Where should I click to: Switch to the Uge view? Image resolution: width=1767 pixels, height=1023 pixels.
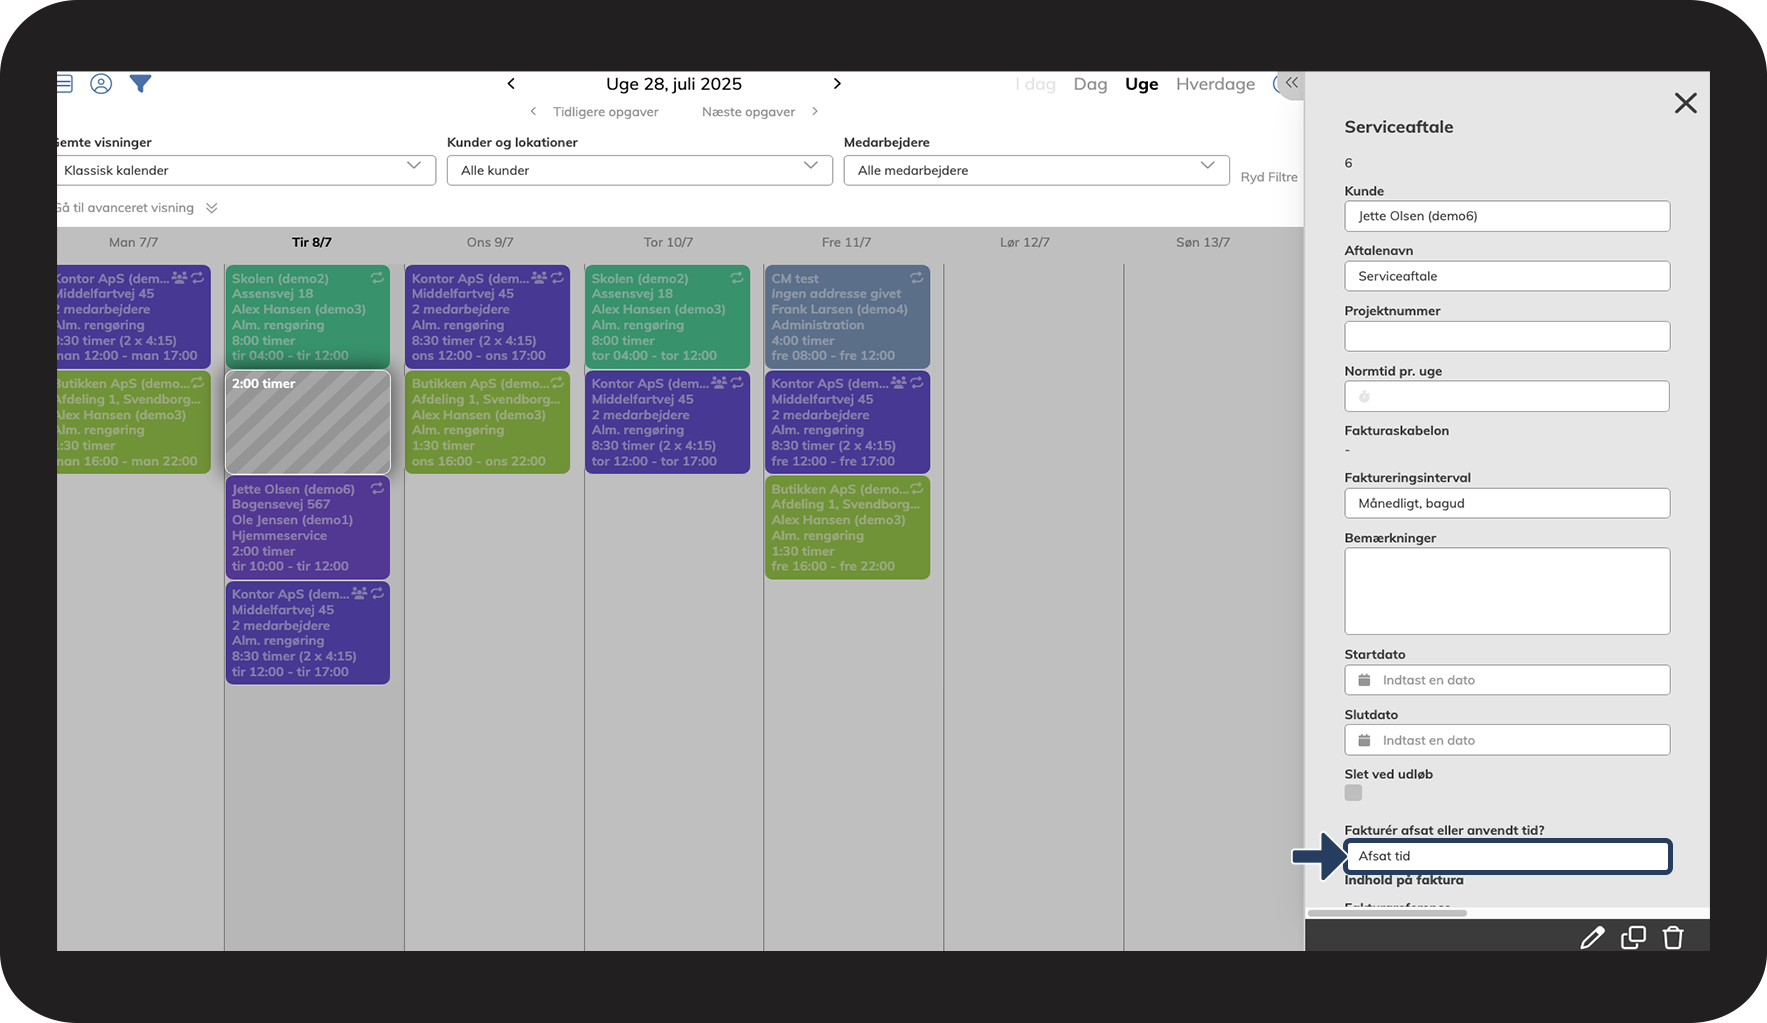[1141, 84]
